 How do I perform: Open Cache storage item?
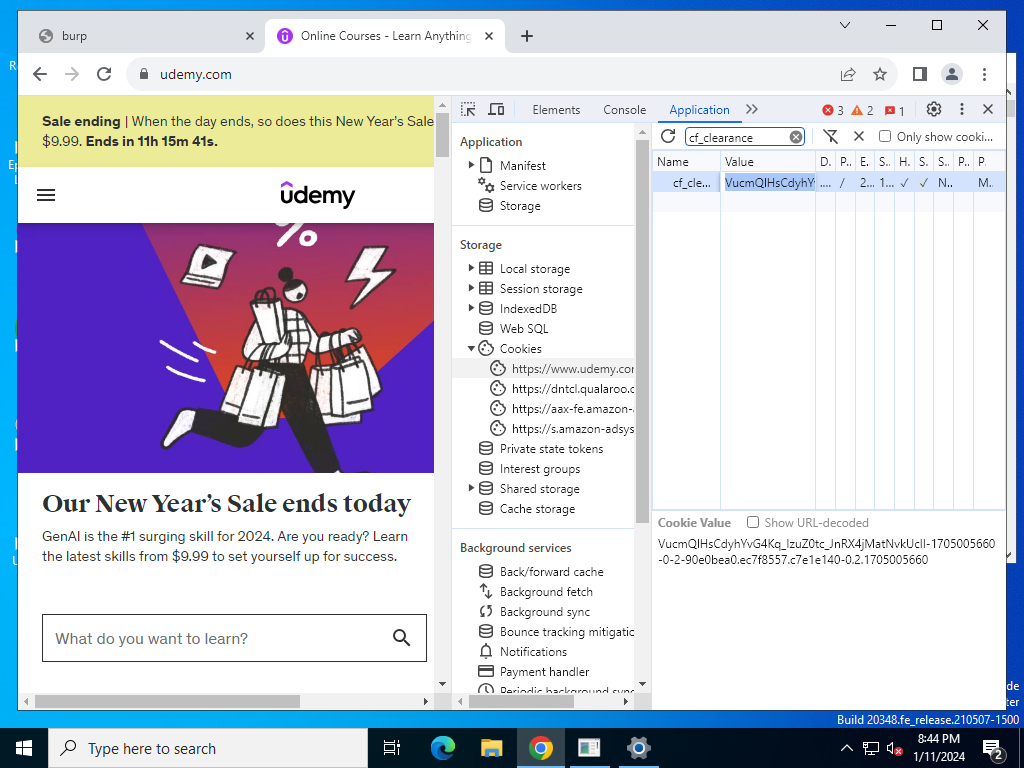(x=537, y=509)
